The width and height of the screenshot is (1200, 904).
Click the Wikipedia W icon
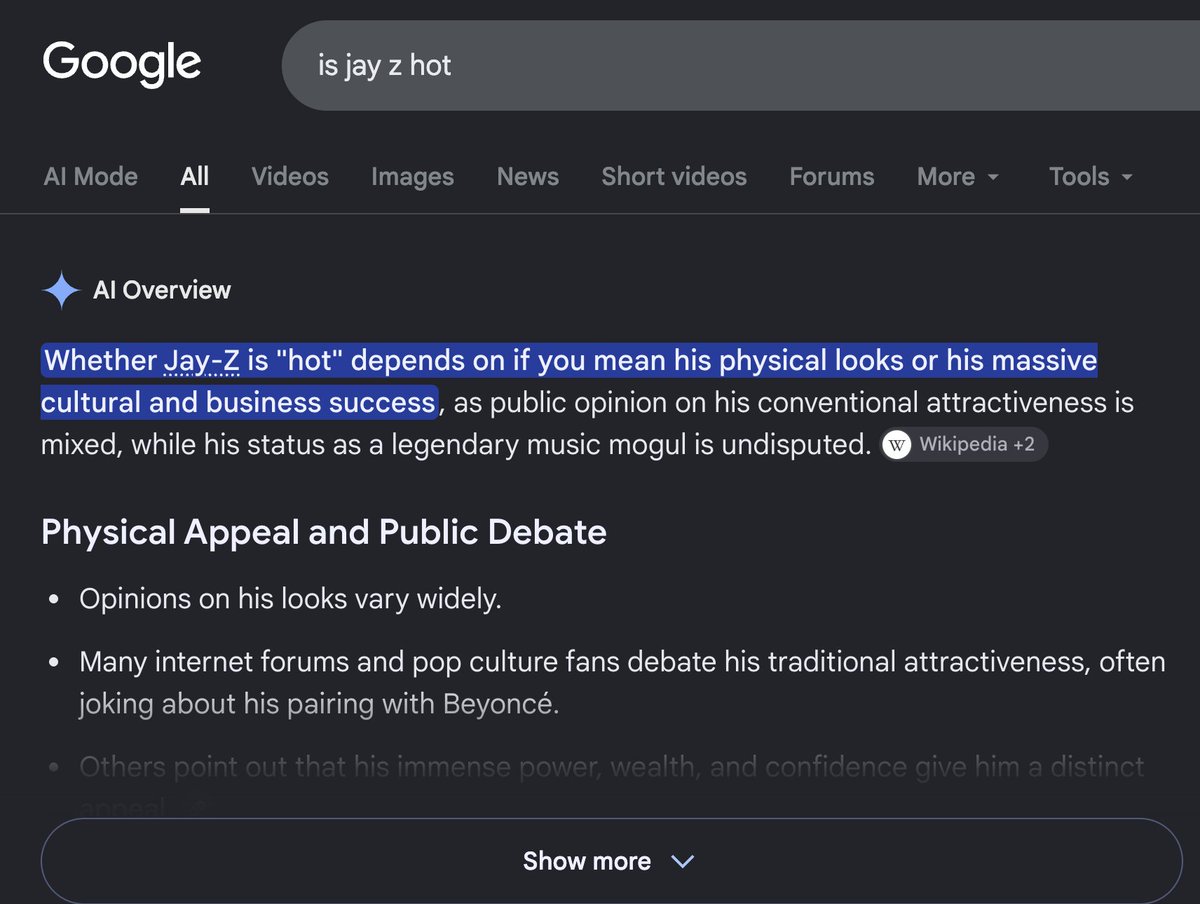[898, 445]
